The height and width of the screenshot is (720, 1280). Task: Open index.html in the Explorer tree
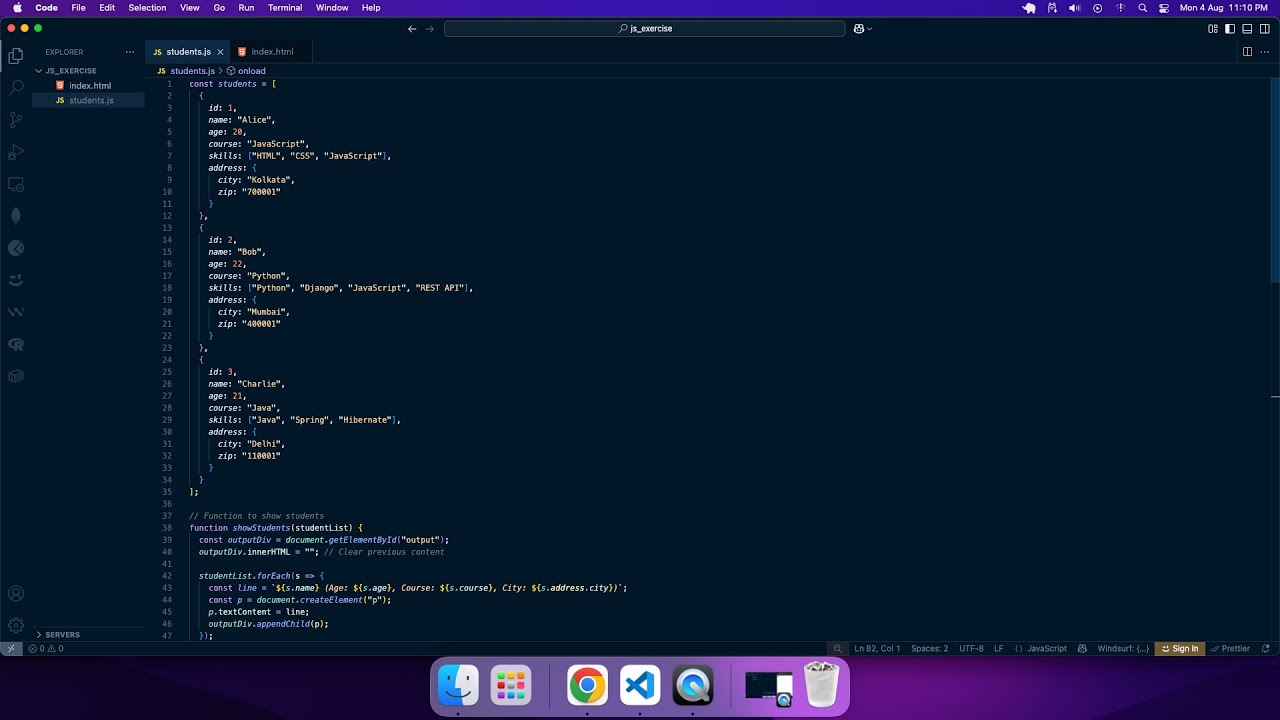click(89, 86)
